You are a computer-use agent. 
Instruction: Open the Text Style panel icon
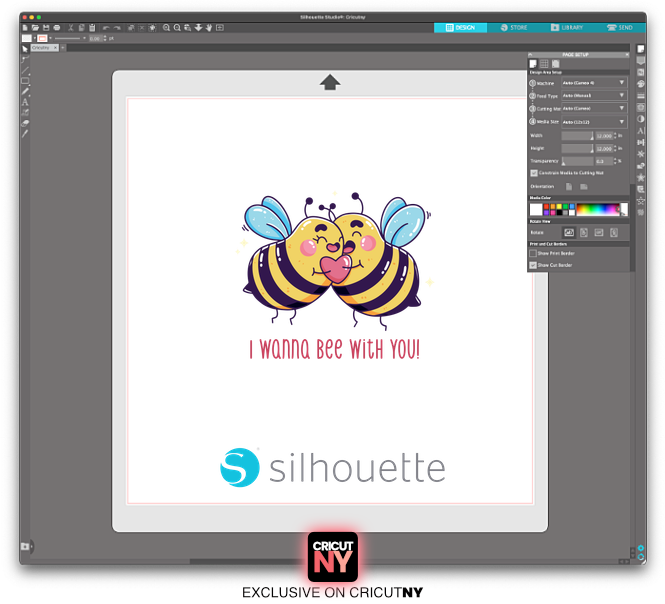click(x=641, y=131)
